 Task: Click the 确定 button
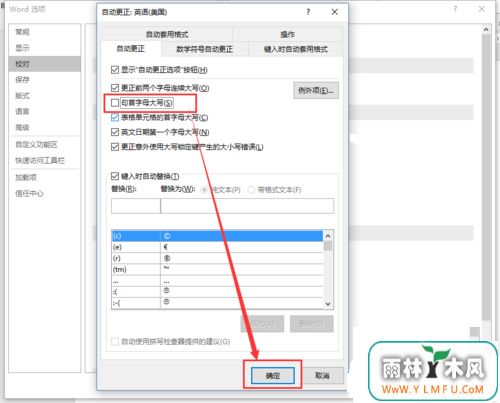coord(273,376)
